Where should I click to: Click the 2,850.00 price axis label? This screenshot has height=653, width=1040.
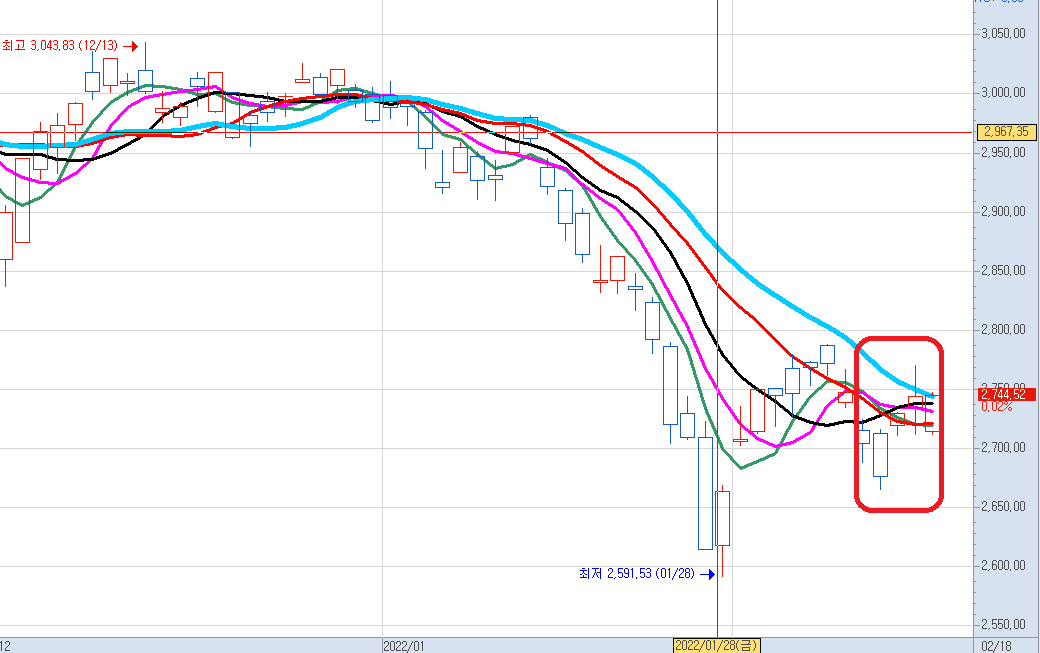pyautogui.click(x=1004, y=270)
